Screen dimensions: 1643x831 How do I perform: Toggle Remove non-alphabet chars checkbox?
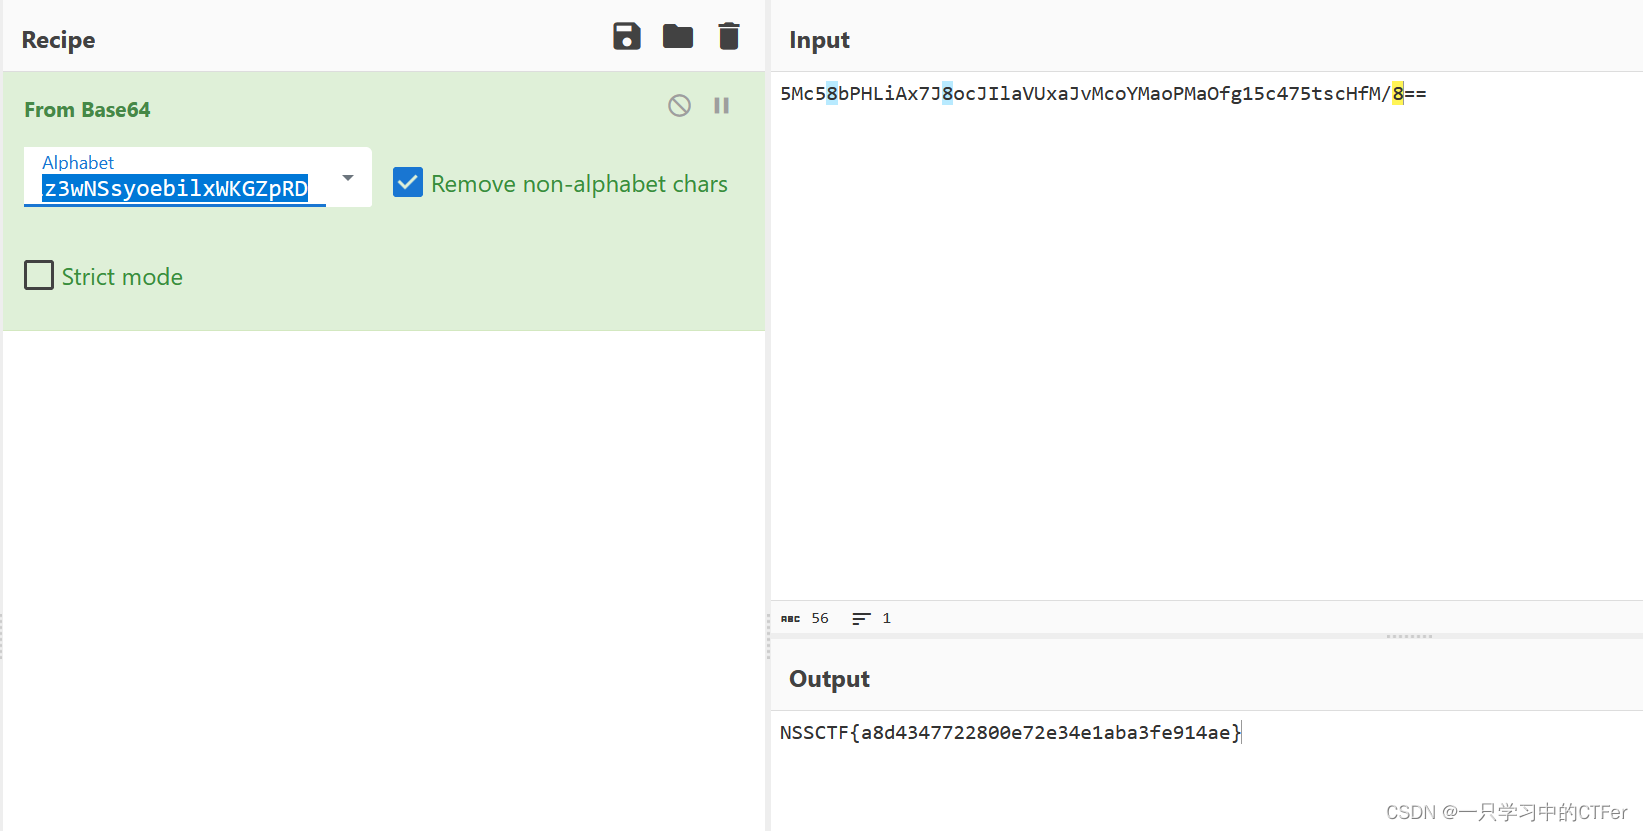(408, 183)
